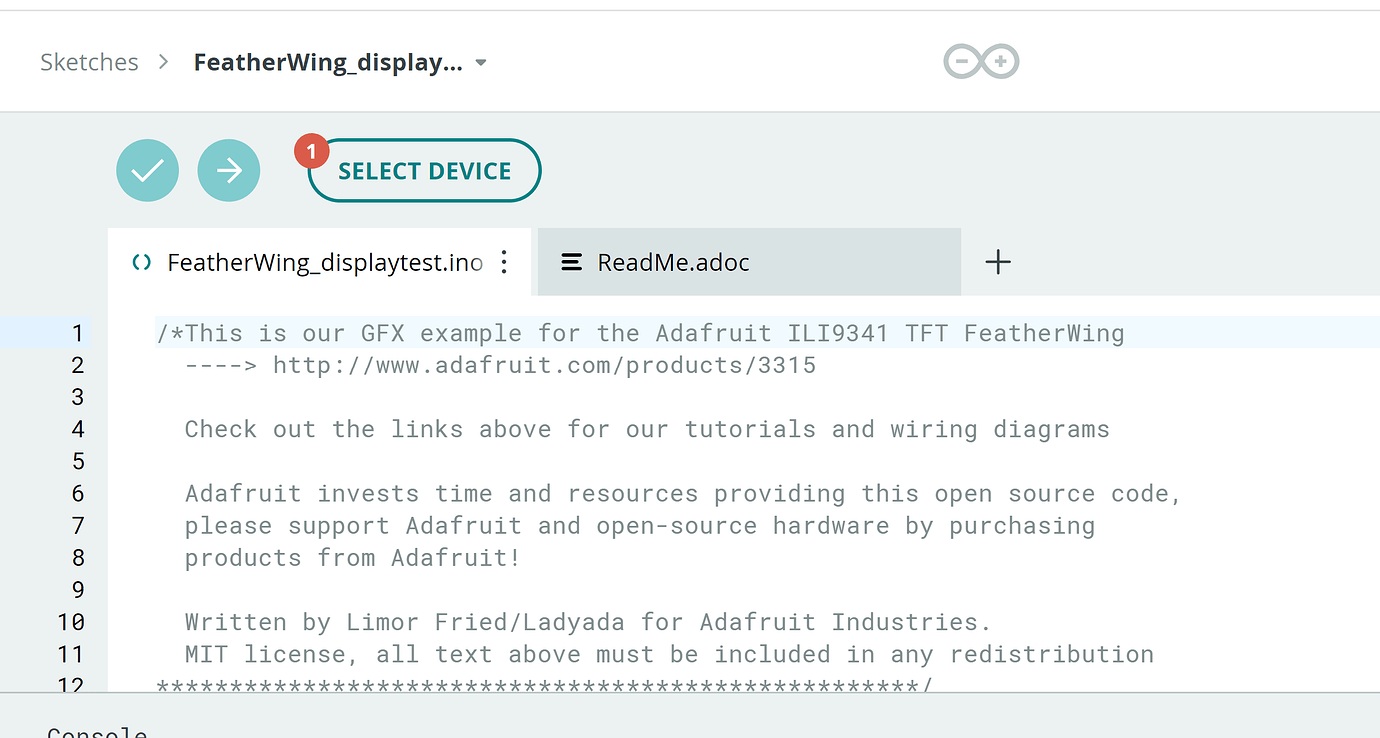The width and height of the screenshot is (1380, 738).
Task: Select line number 1 in the gutter
Action: pos(78,333)
